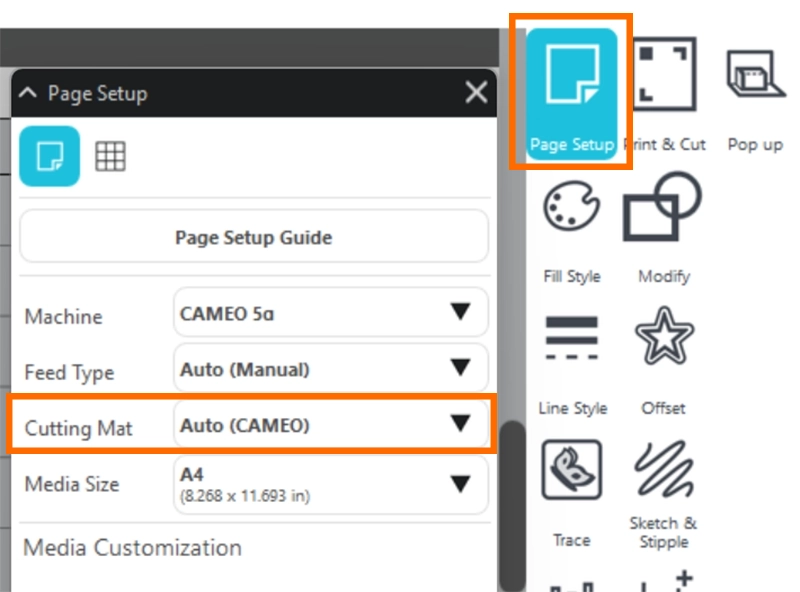Open the Line Style panel
Viewport: 800px width, 592px height.
click(x=572, y=340)
